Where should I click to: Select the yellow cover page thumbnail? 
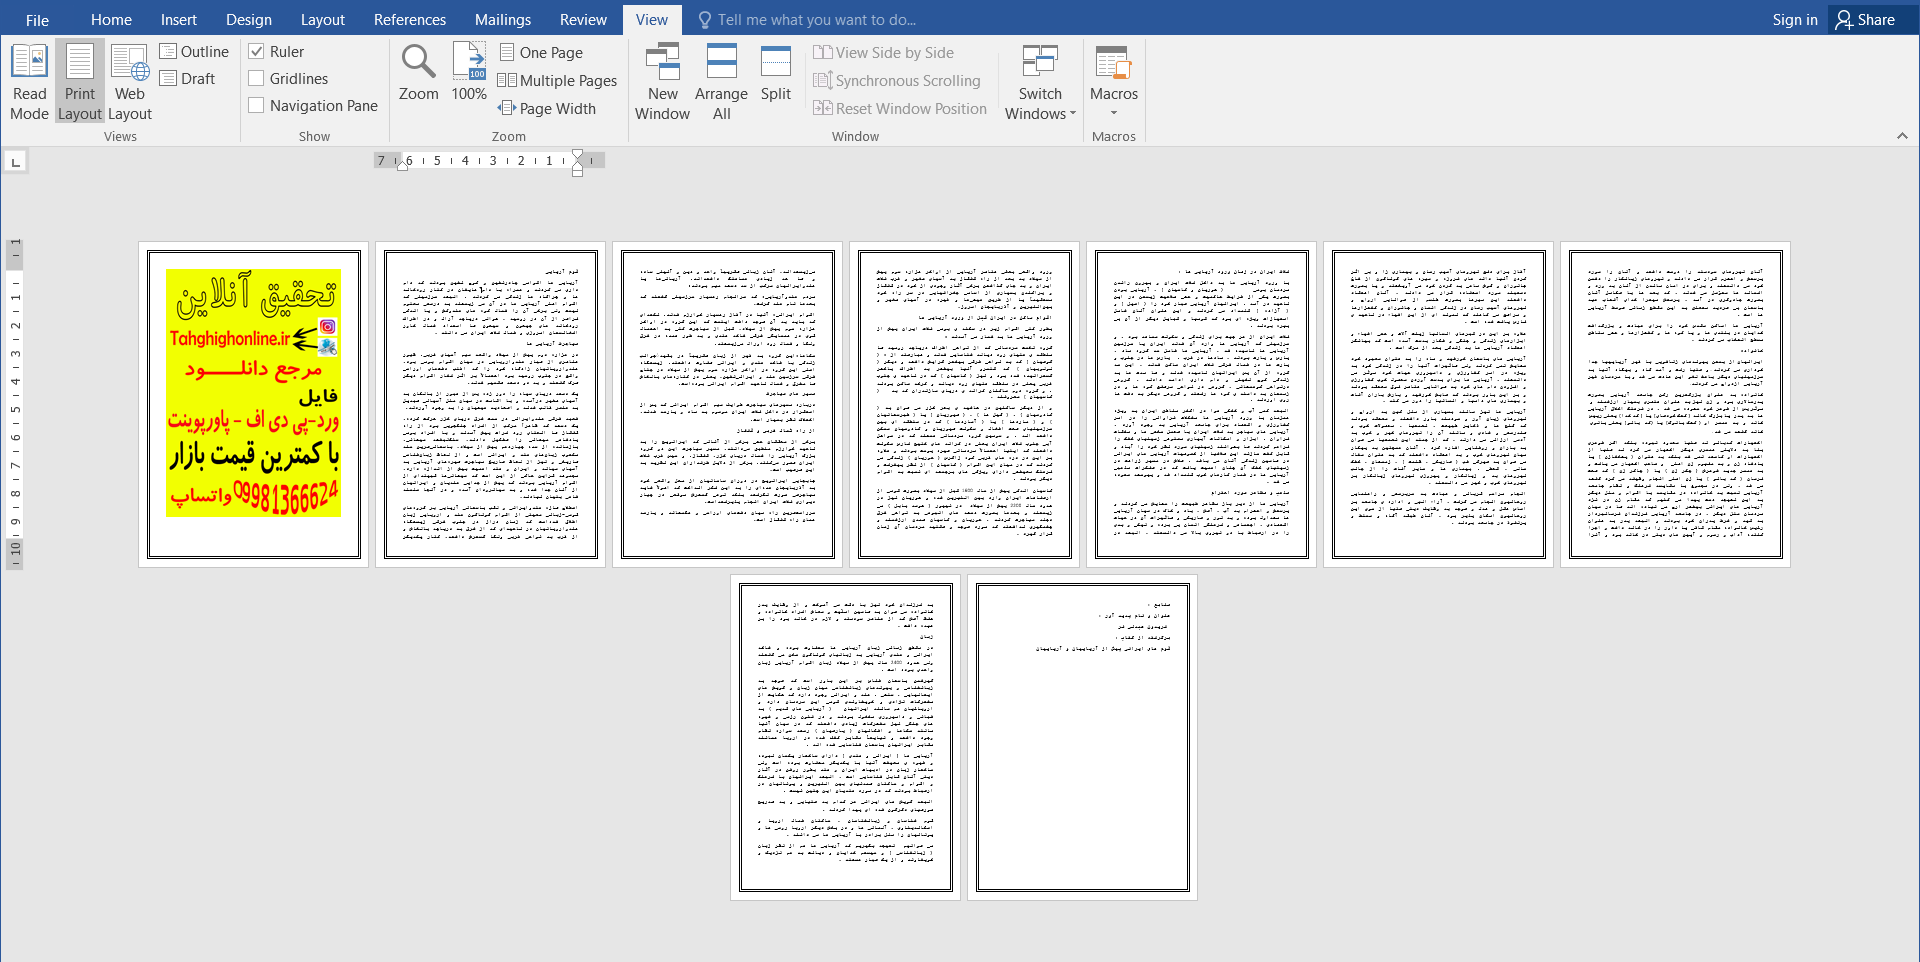click(x=254, y=404)
